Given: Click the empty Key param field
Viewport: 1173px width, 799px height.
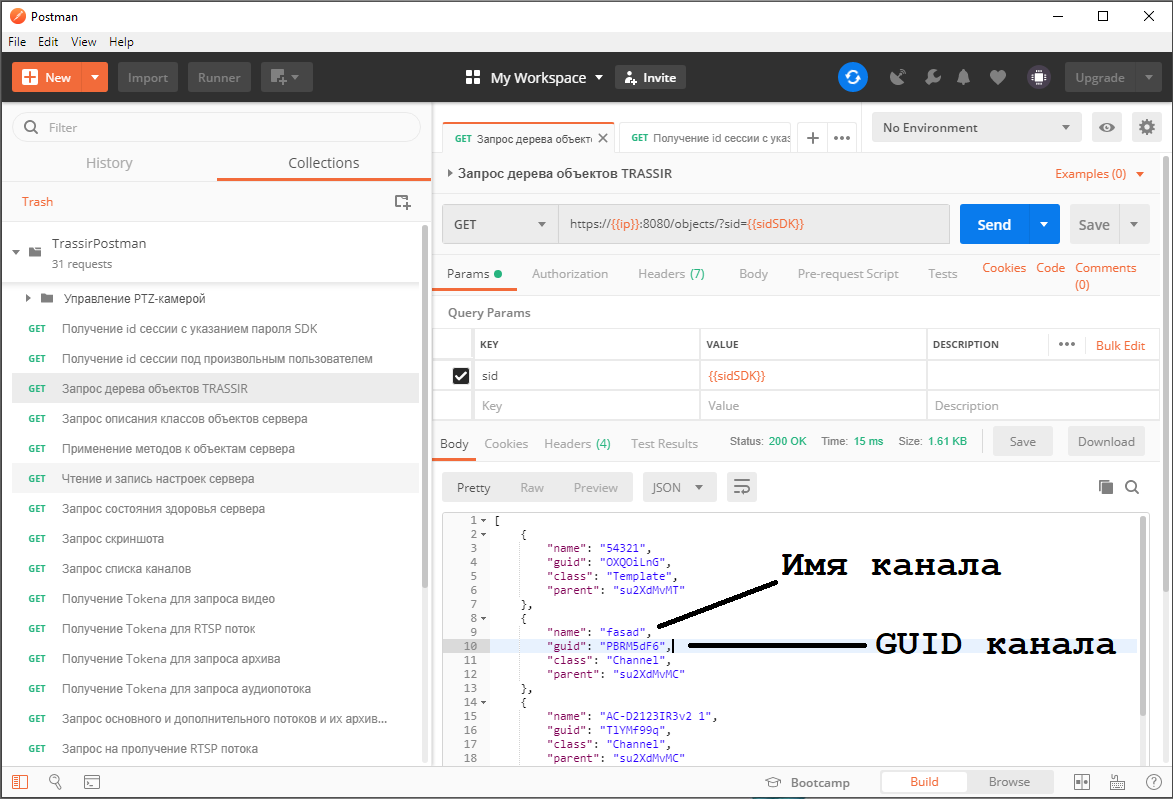Looking at the screenshot, I should pyautogui.click(x=586, y=405).
